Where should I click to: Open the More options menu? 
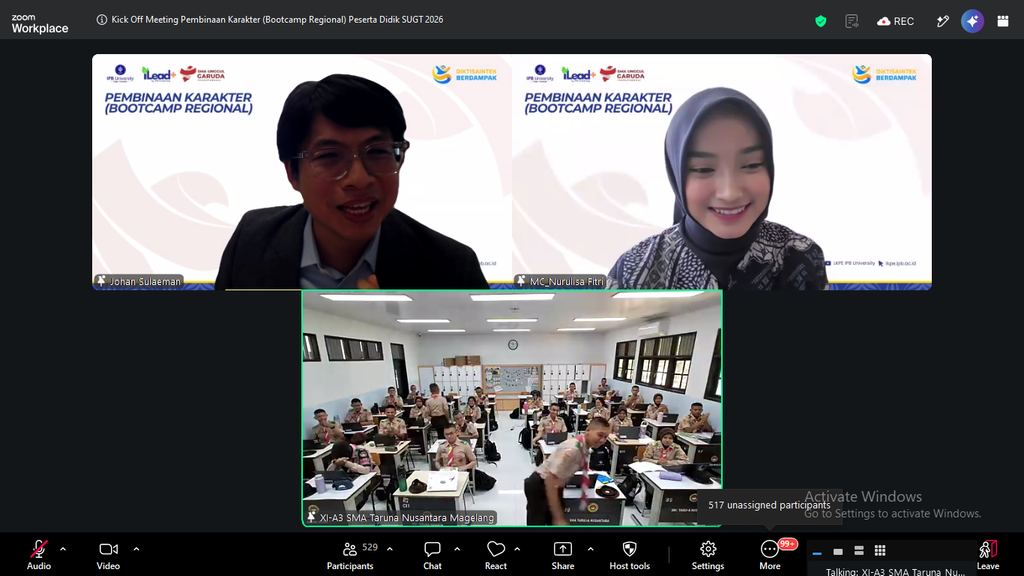coord(770,555)
